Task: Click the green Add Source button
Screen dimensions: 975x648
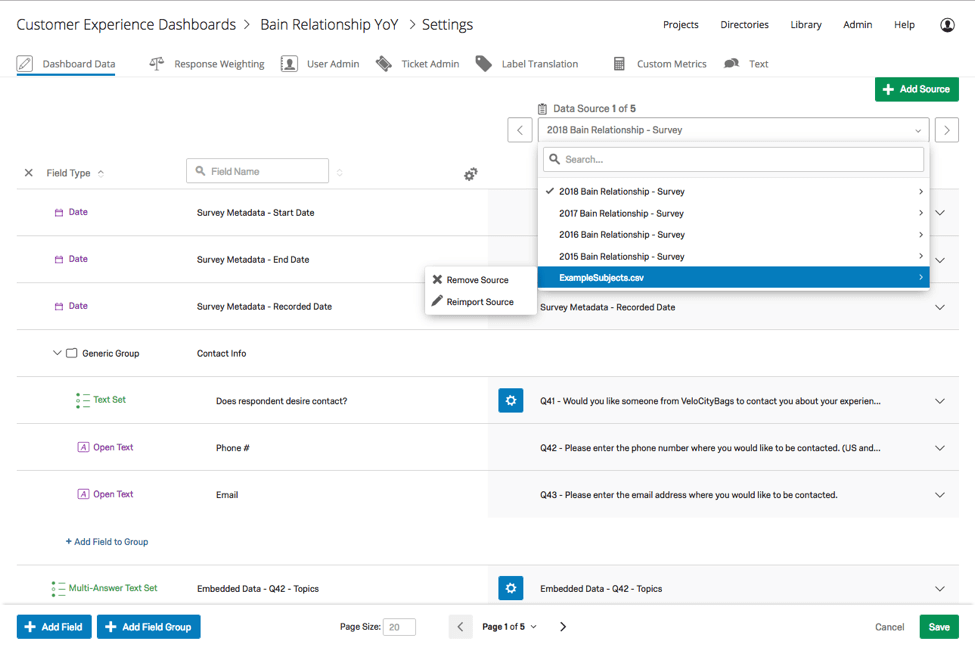Action: 917,89
